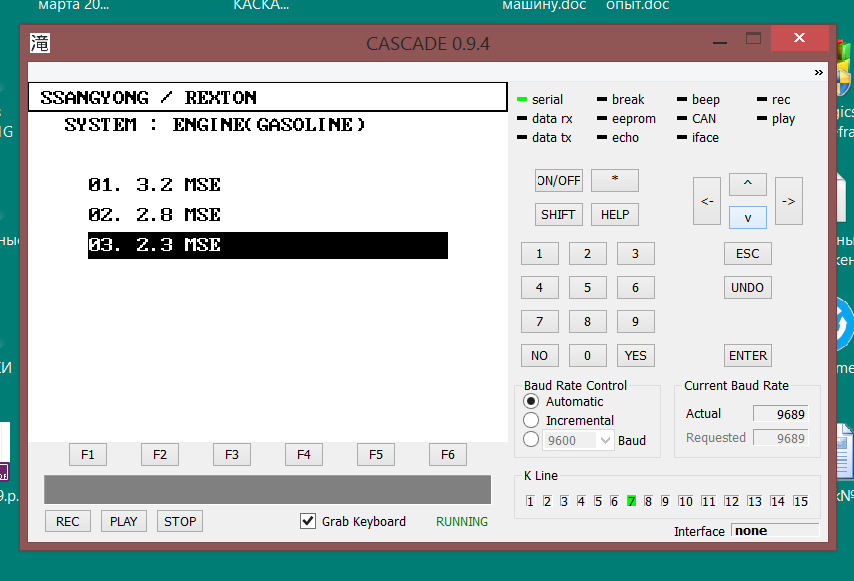Select the fixed 9600 Baud radio option
This screenshot has width=854, height=581.
(531, 439)
